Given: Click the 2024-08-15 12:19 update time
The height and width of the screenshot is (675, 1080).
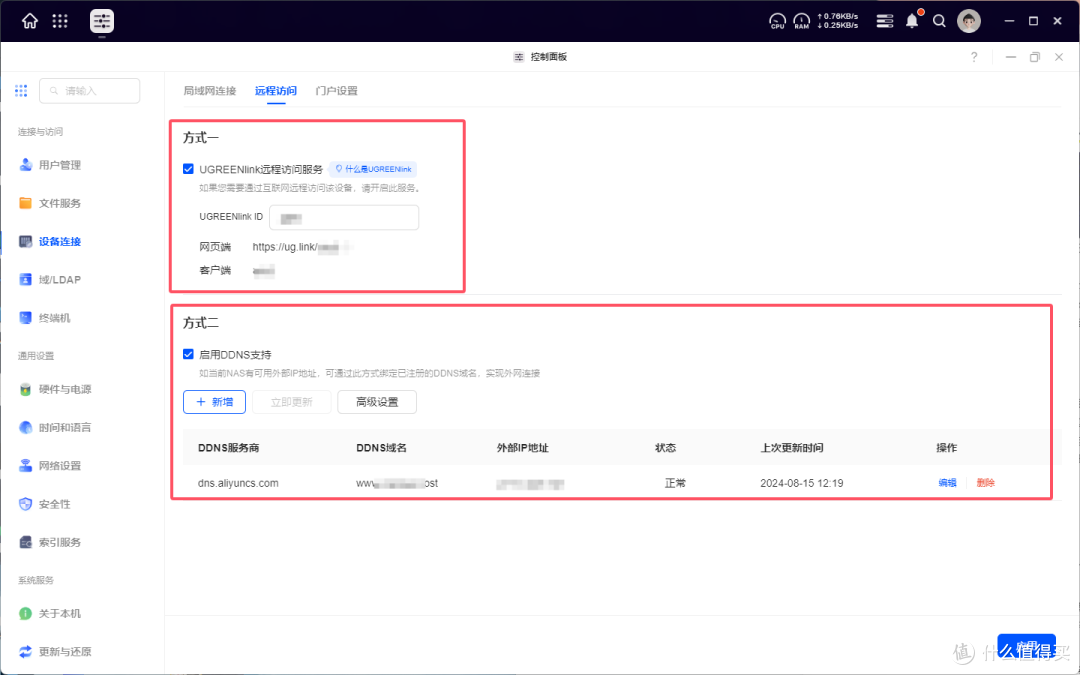Looking at the screenshot, I should (x=802, y=484).
